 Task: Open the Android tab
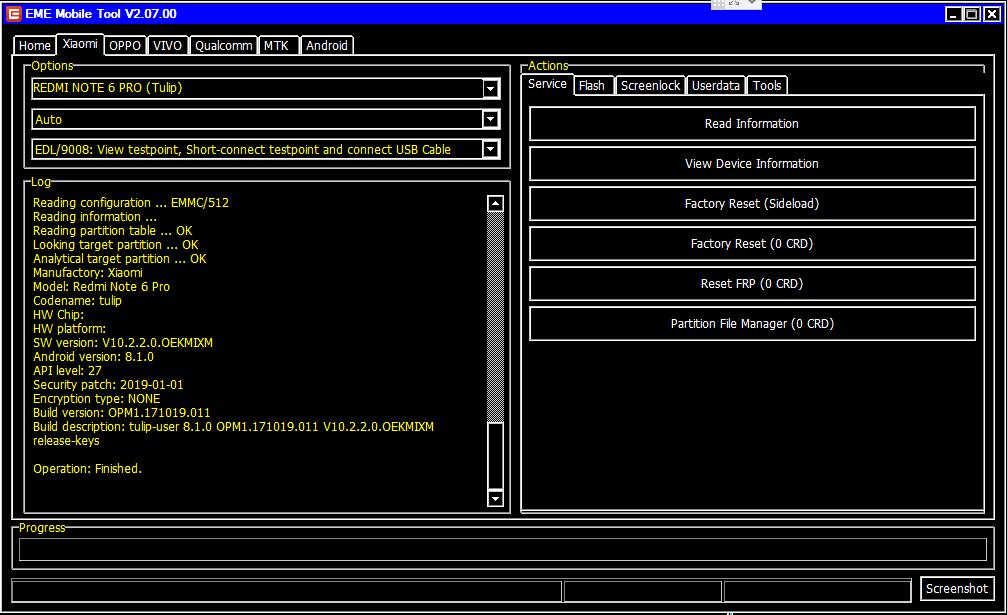[x=326, y=45]
